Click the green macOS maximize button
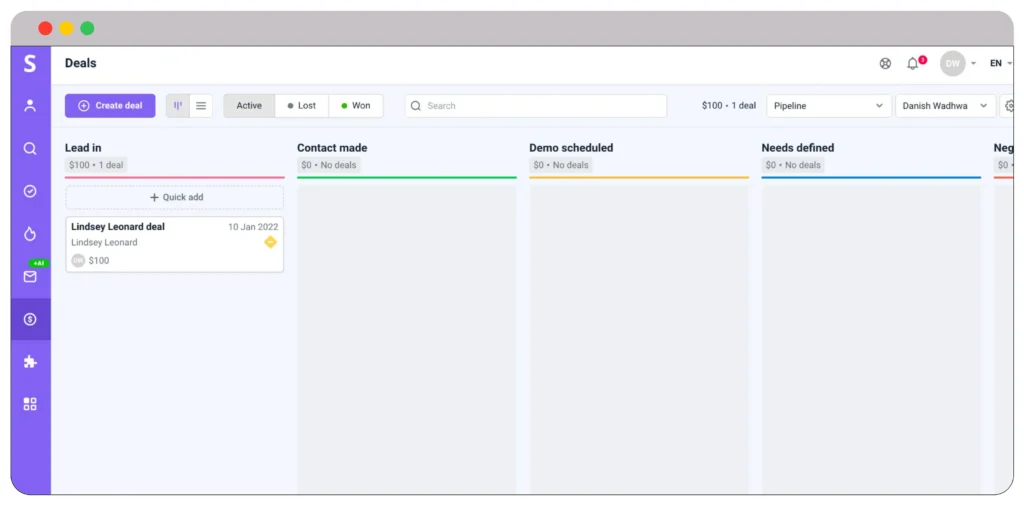This screenshot has width=1024, height=505. 88,29
